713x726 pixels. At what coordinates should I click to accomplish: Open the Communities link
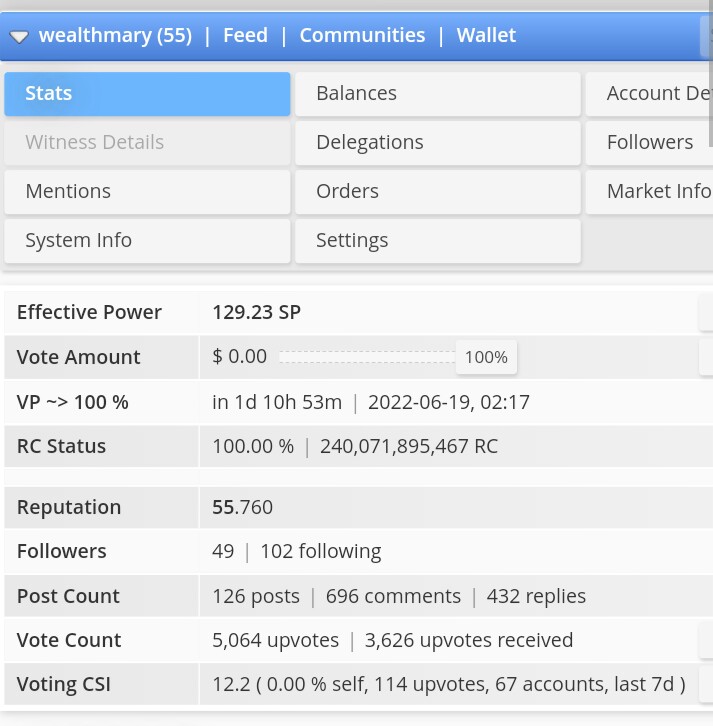[x=362, y=35]
